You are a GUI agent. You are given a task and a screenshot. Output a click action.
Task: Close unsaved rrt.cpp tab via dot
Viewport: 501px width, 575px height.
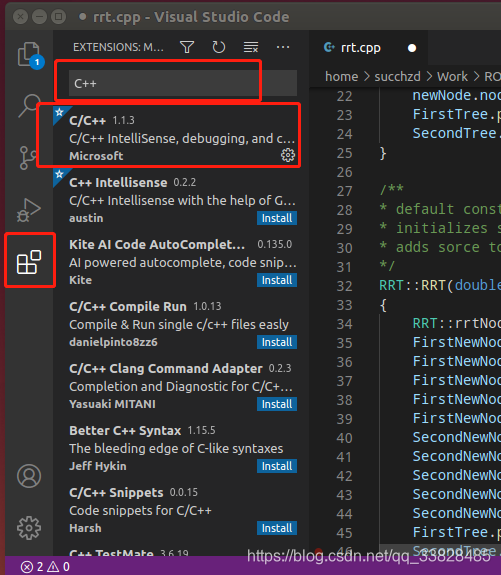[412, 48]
